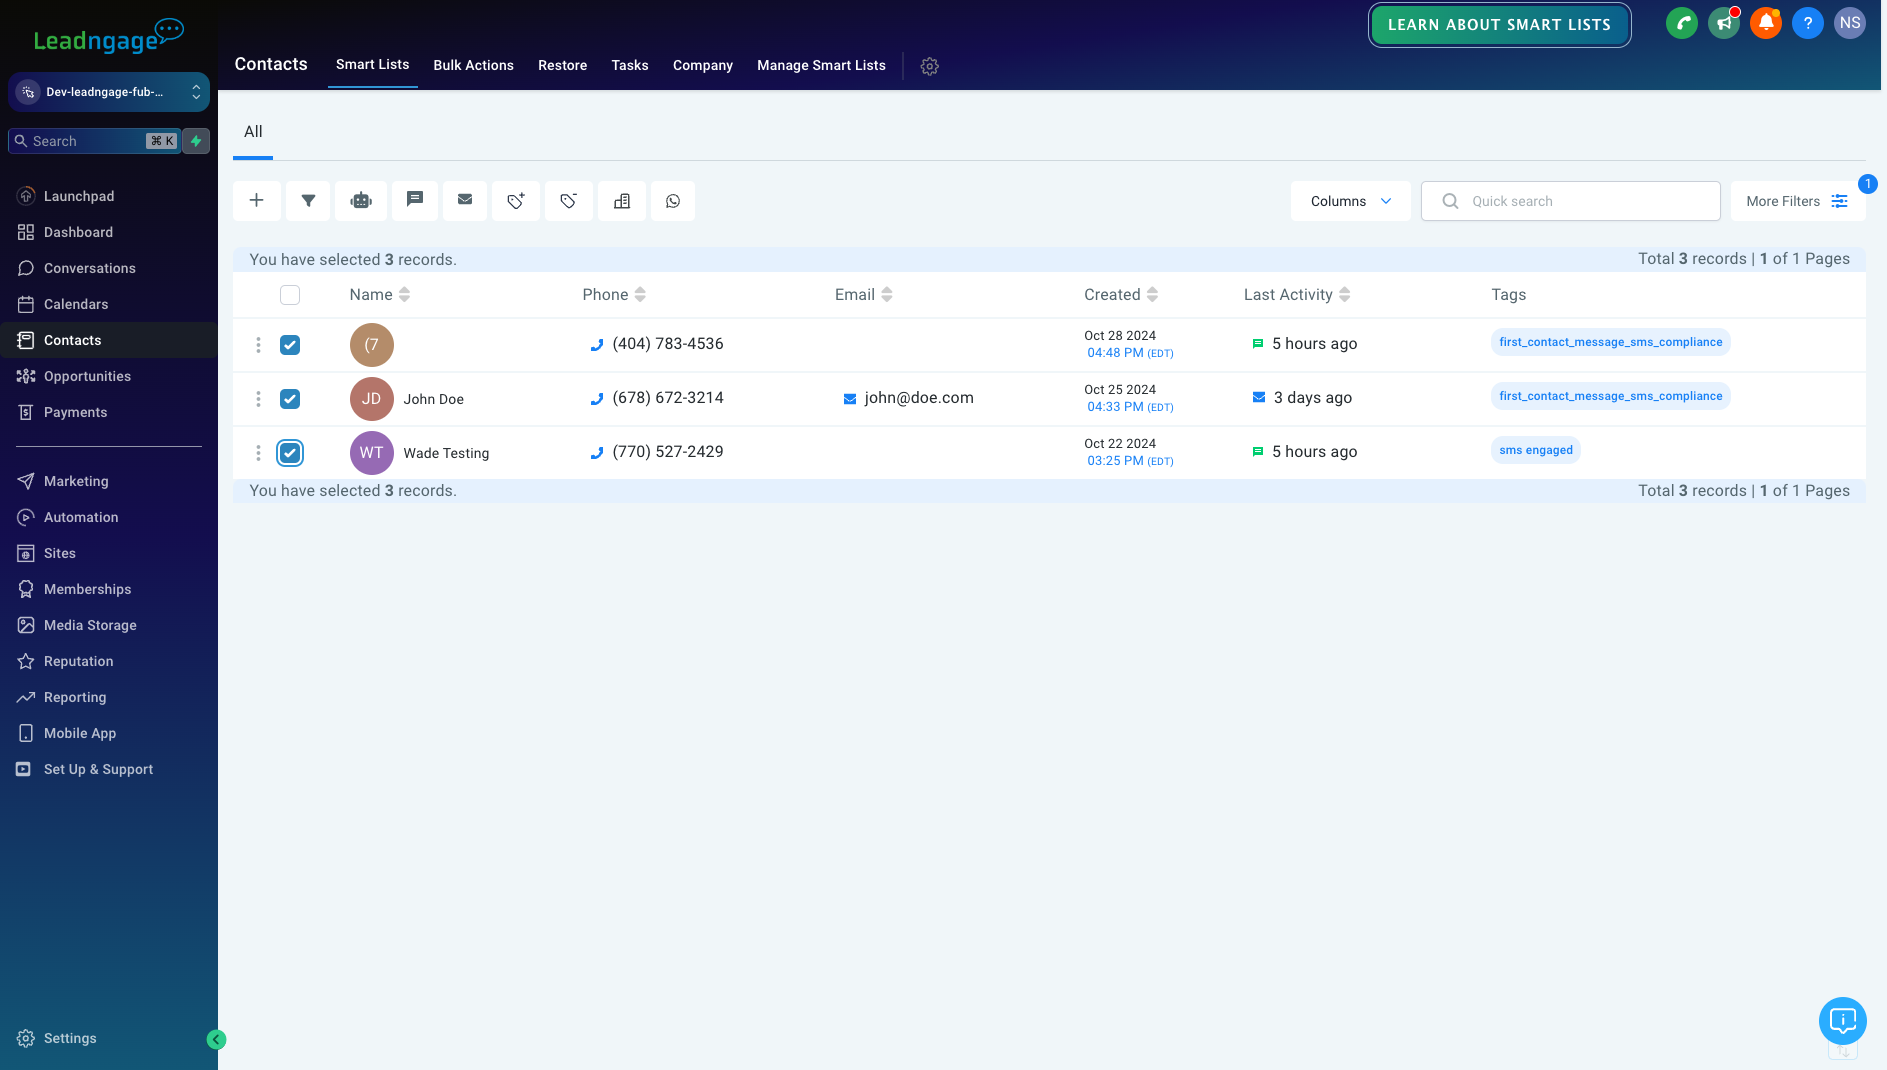The height and width of the screenshot is (1070, 1887).
Task: Open Settings at the sidebar bottom
Action: [x=70, y=1038]
